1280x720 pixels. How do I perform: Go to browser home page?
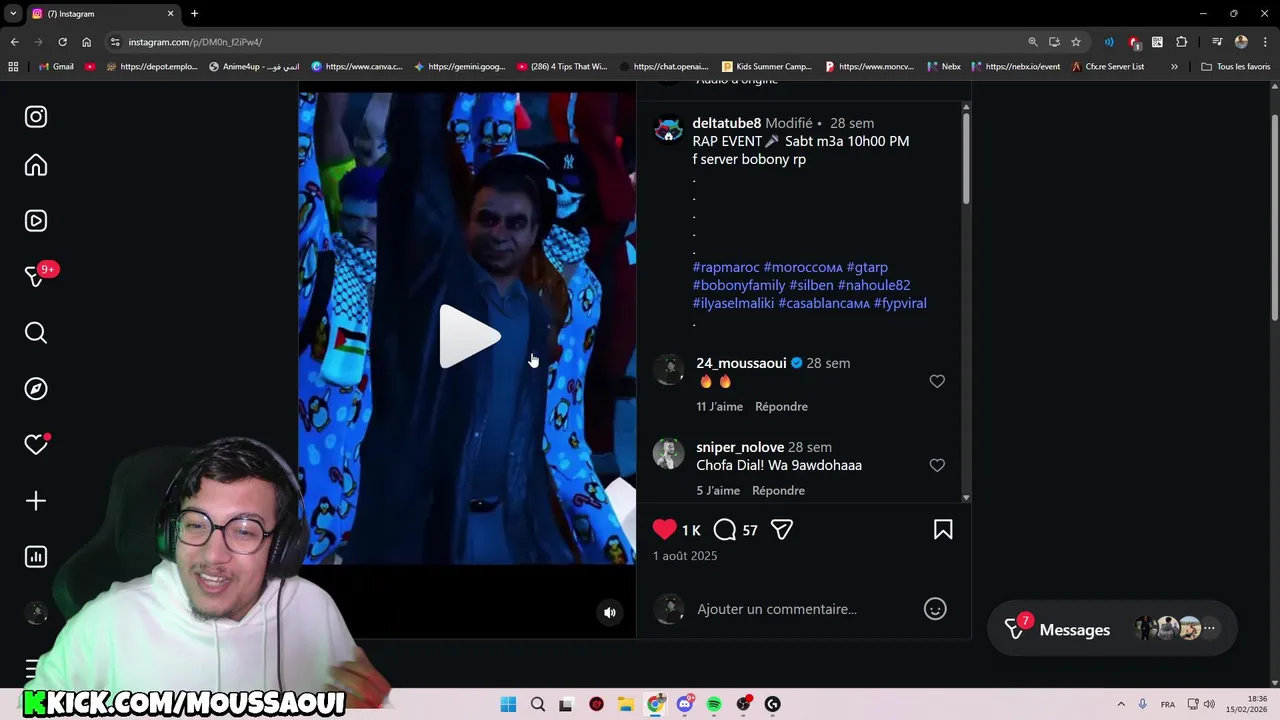tap(87, 42)
